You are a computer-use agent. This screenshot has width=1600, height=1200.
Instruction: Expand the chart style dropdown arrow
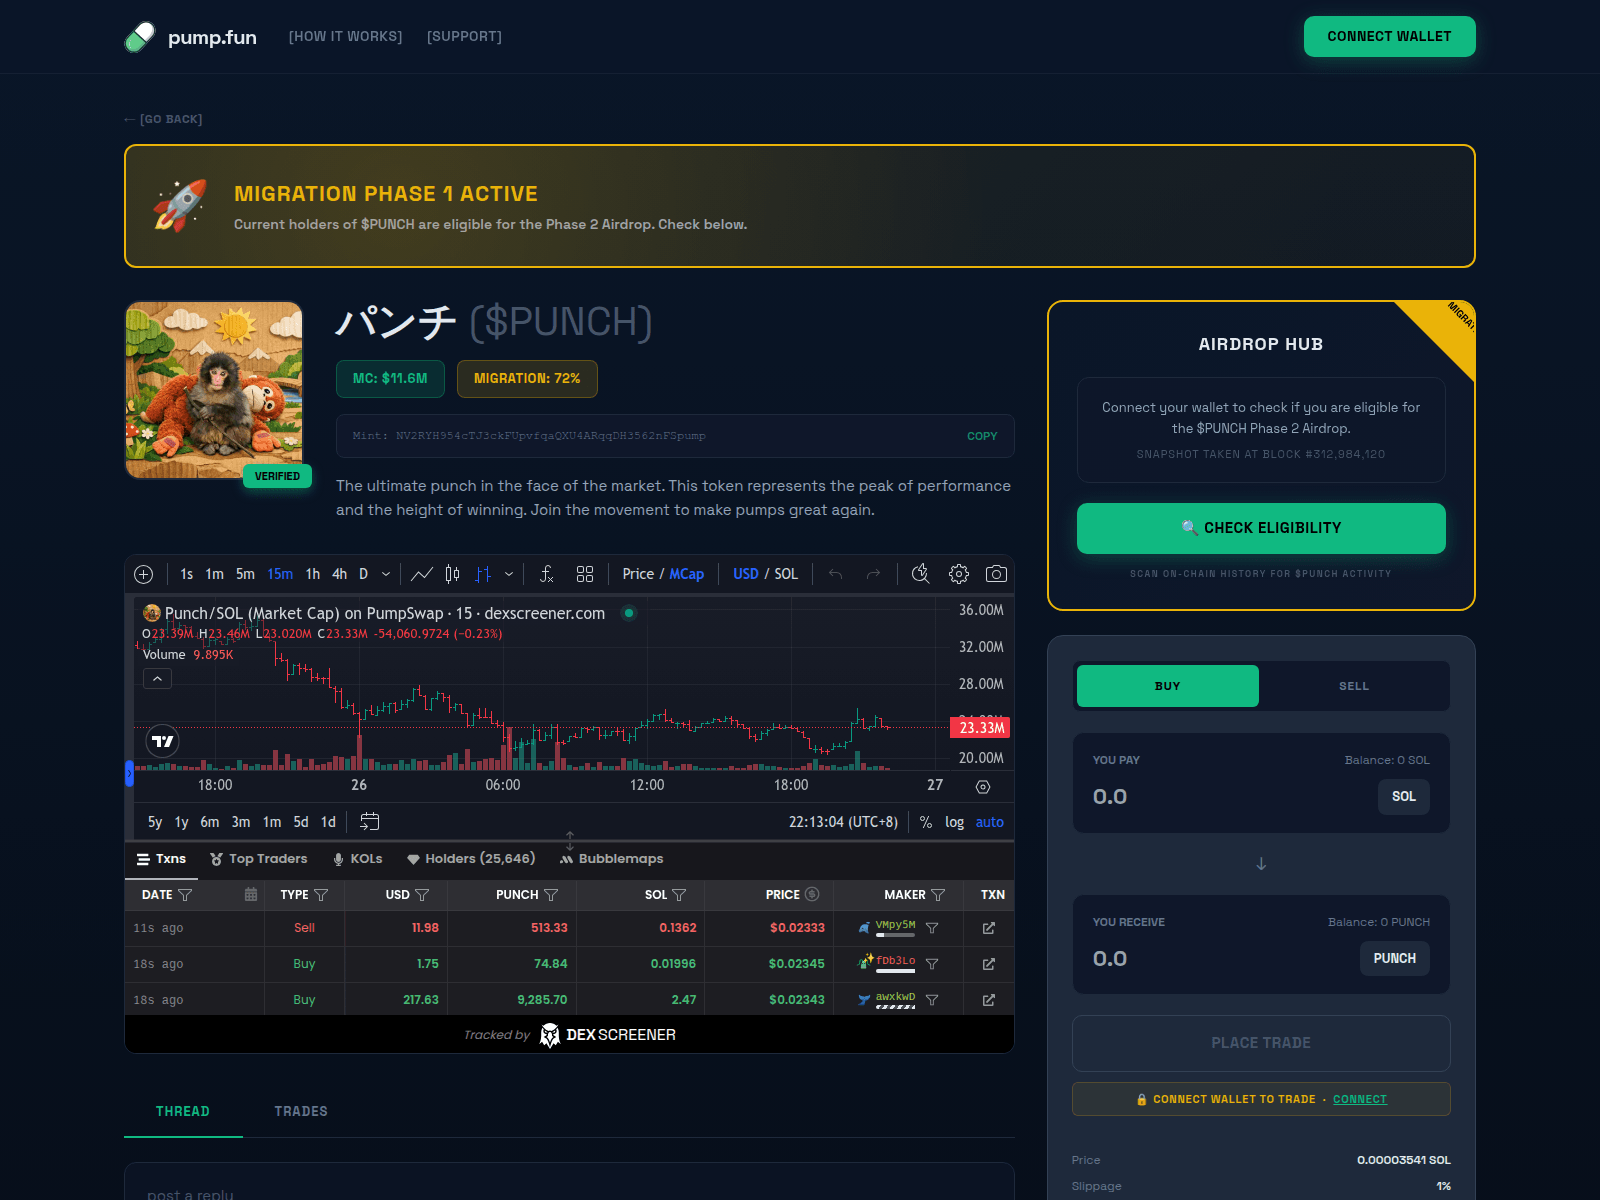click(509, 574)
